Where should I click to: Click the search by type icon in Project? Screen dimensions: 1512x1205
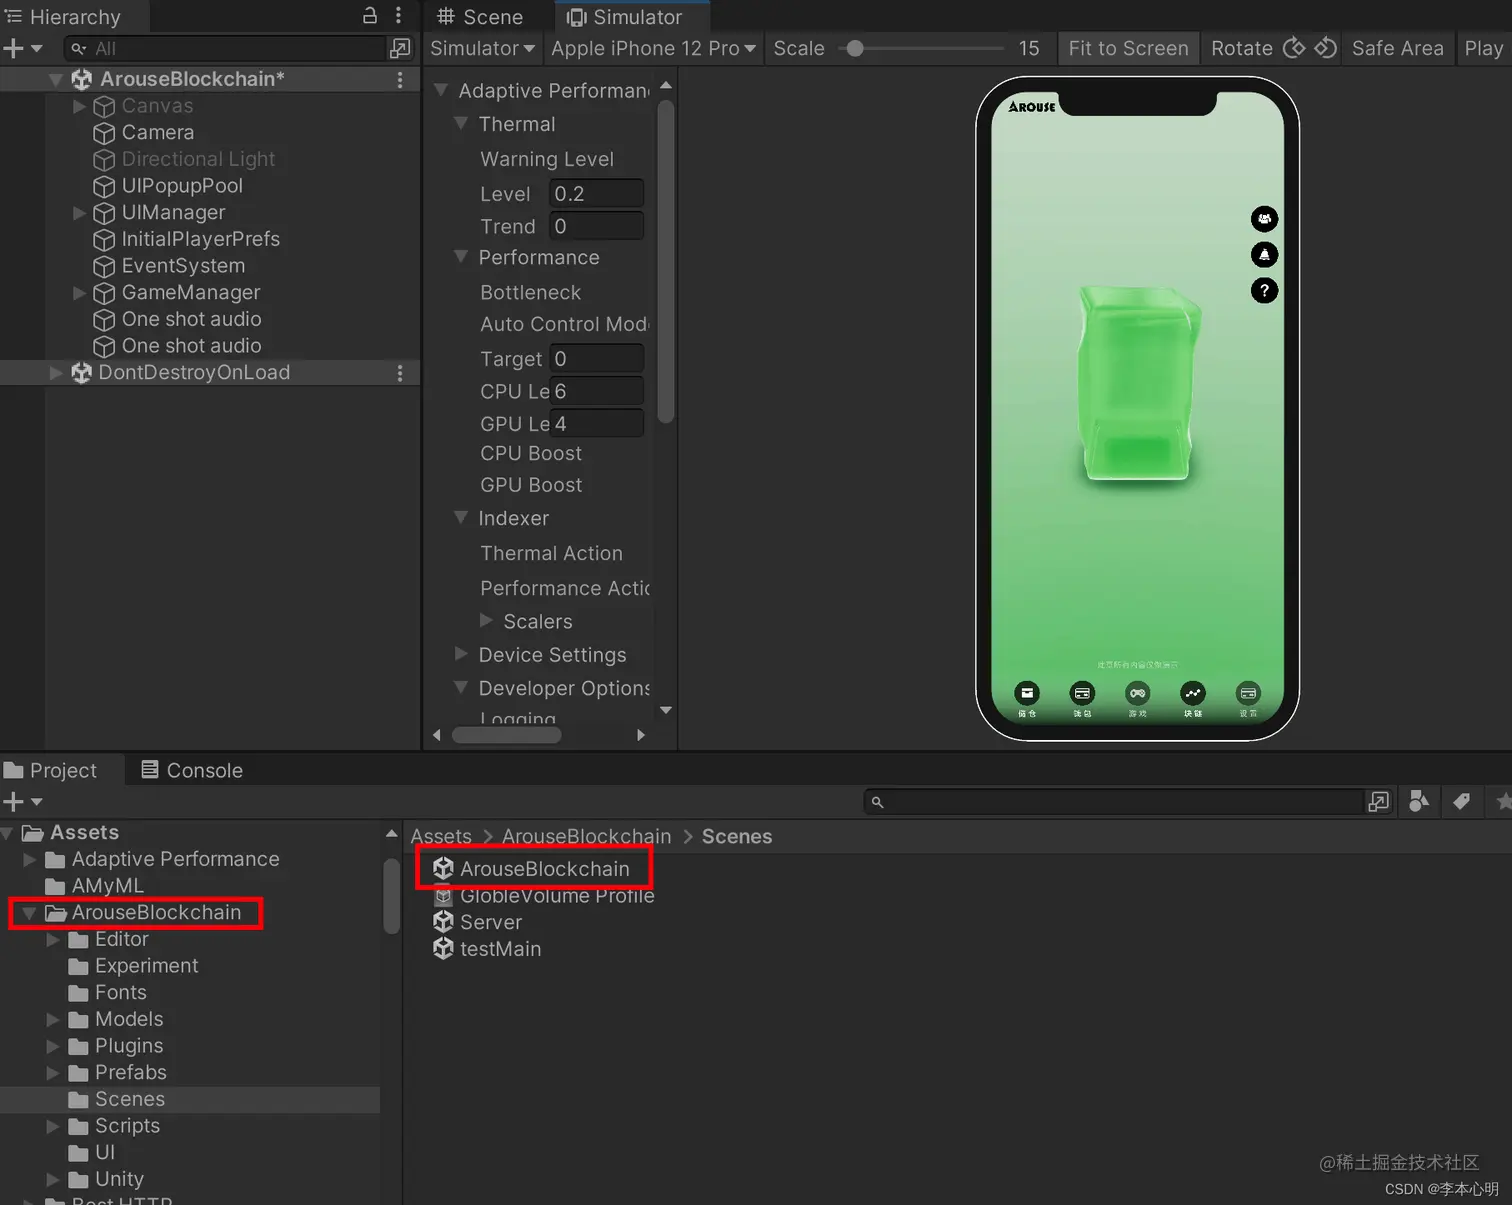pos(1418,801)
